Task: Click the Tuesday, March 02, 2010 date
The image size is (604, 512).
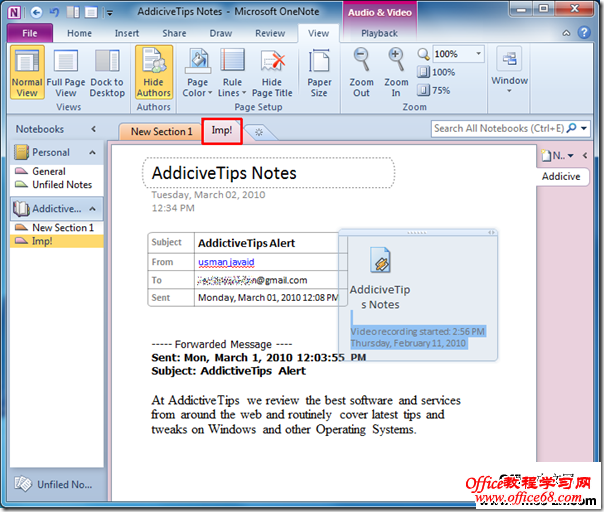Action: (x=208, y=195)
